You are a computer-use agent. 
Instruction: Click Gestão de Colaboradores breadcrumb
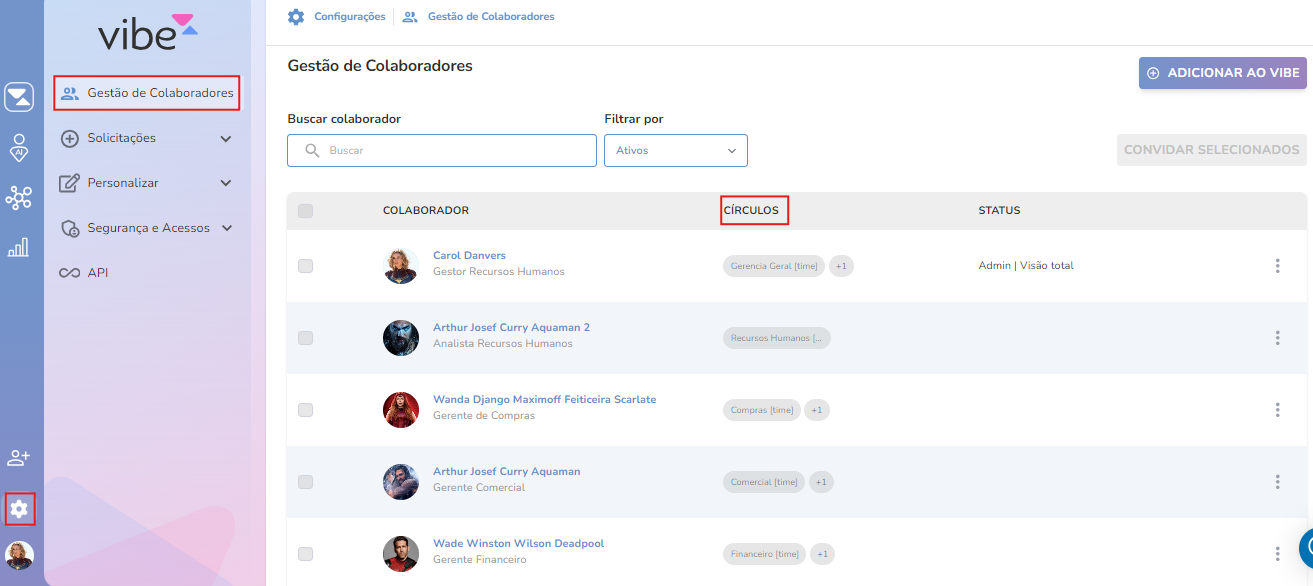[x=491, y=17]
